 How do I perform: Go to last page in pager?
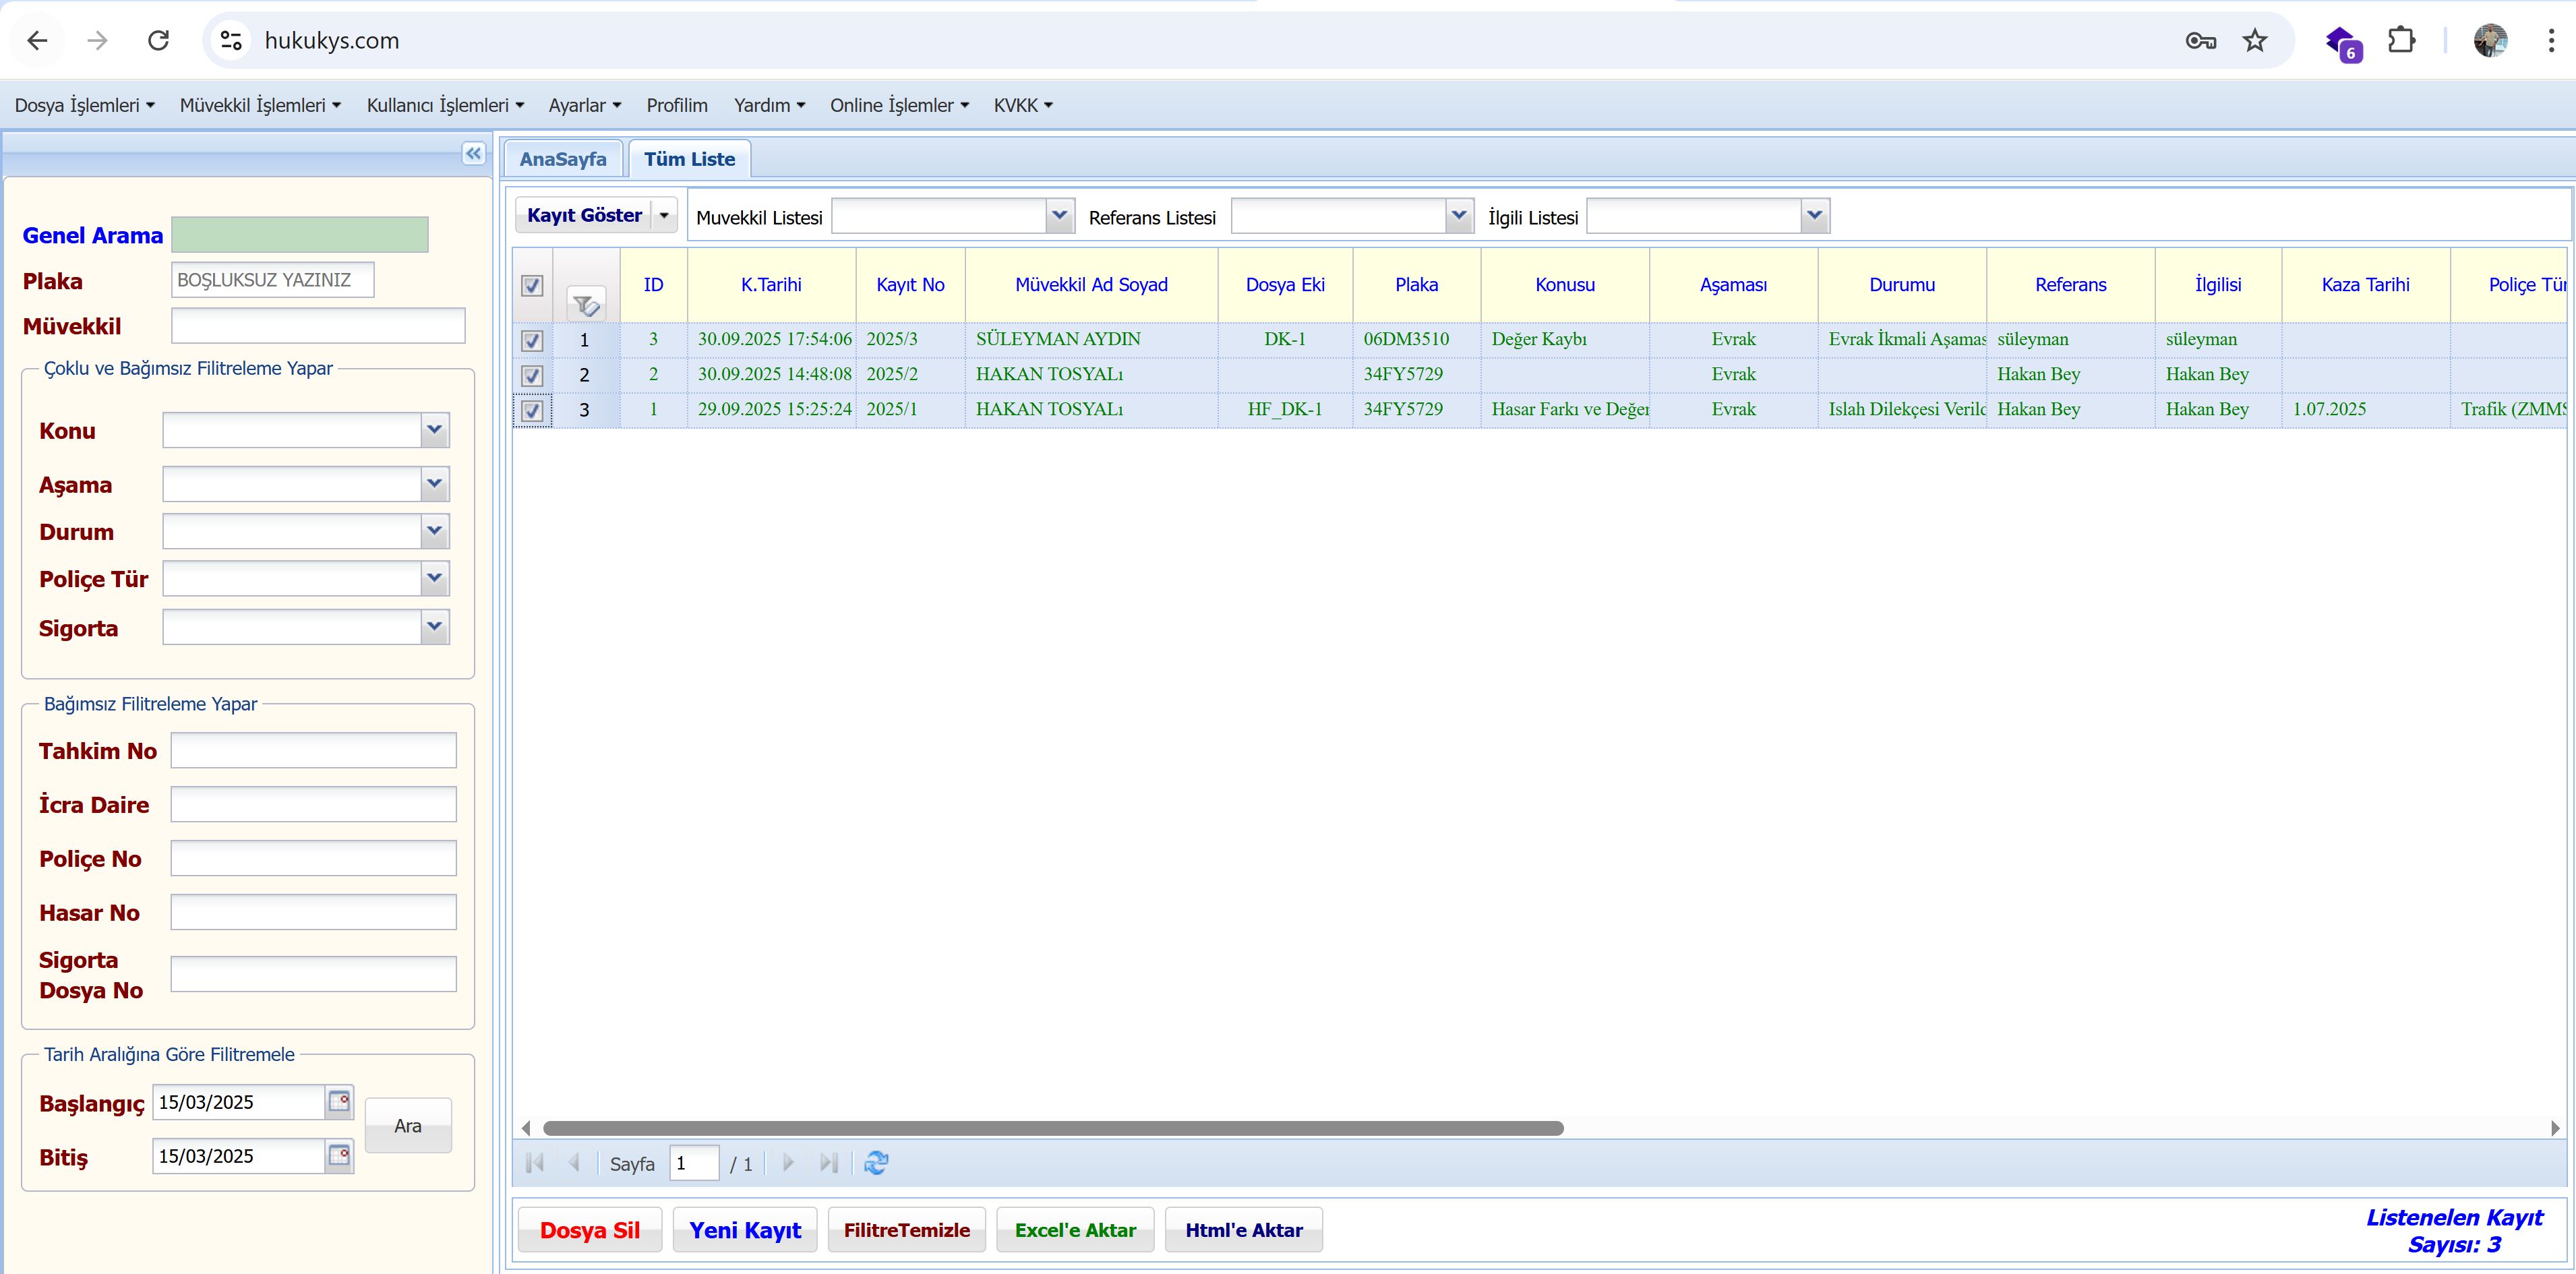coord(828,1163)
